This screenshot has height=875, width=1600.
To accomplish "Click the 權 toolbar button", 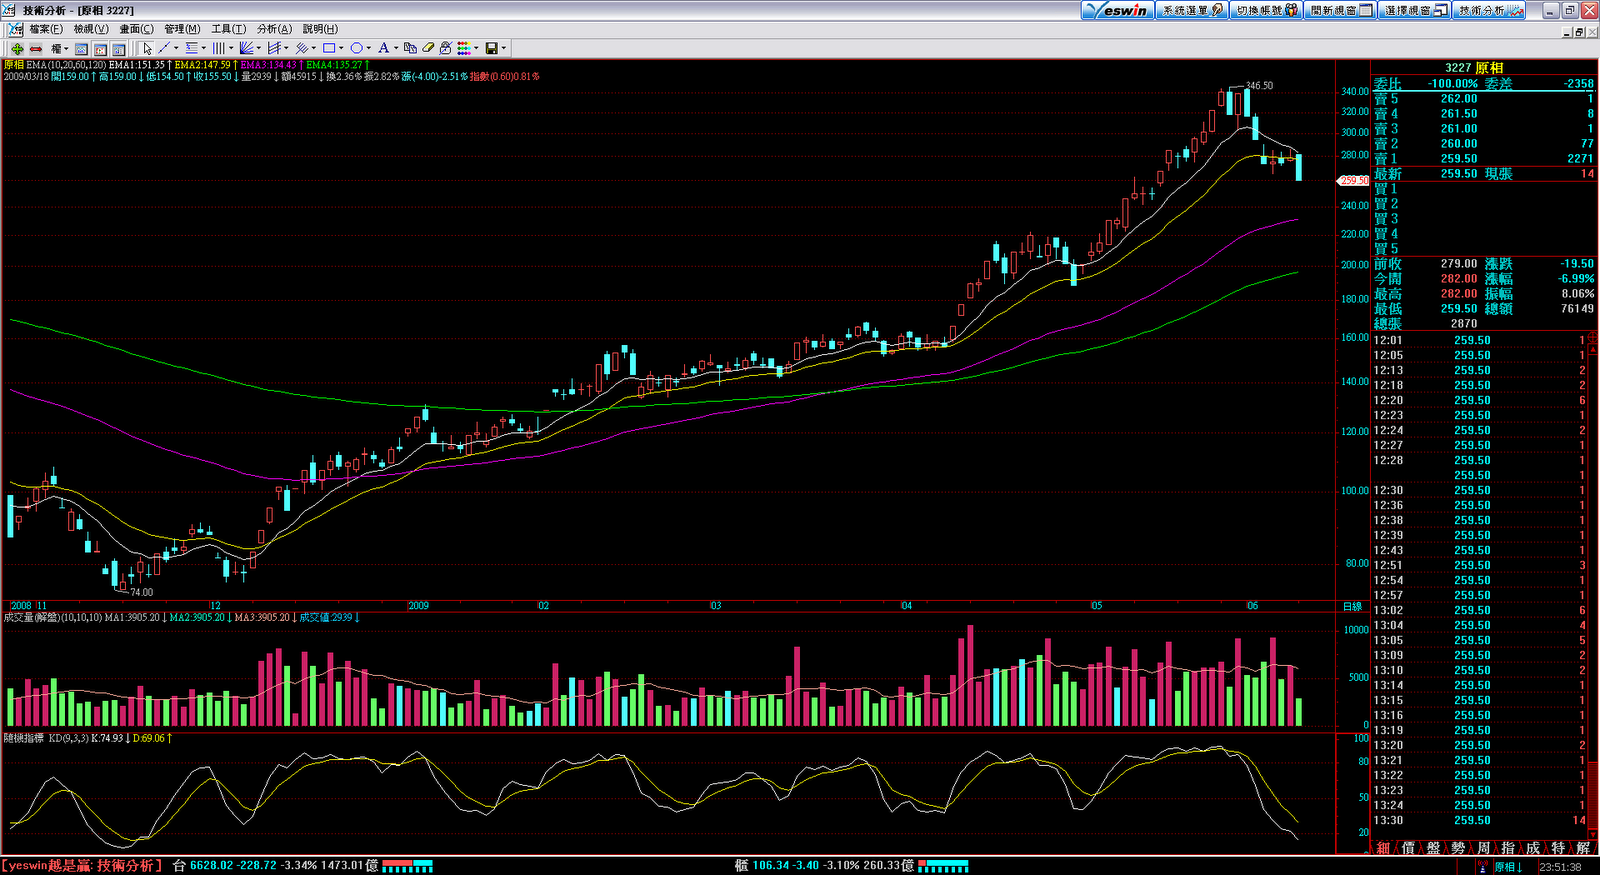I will tap(56, 48).
